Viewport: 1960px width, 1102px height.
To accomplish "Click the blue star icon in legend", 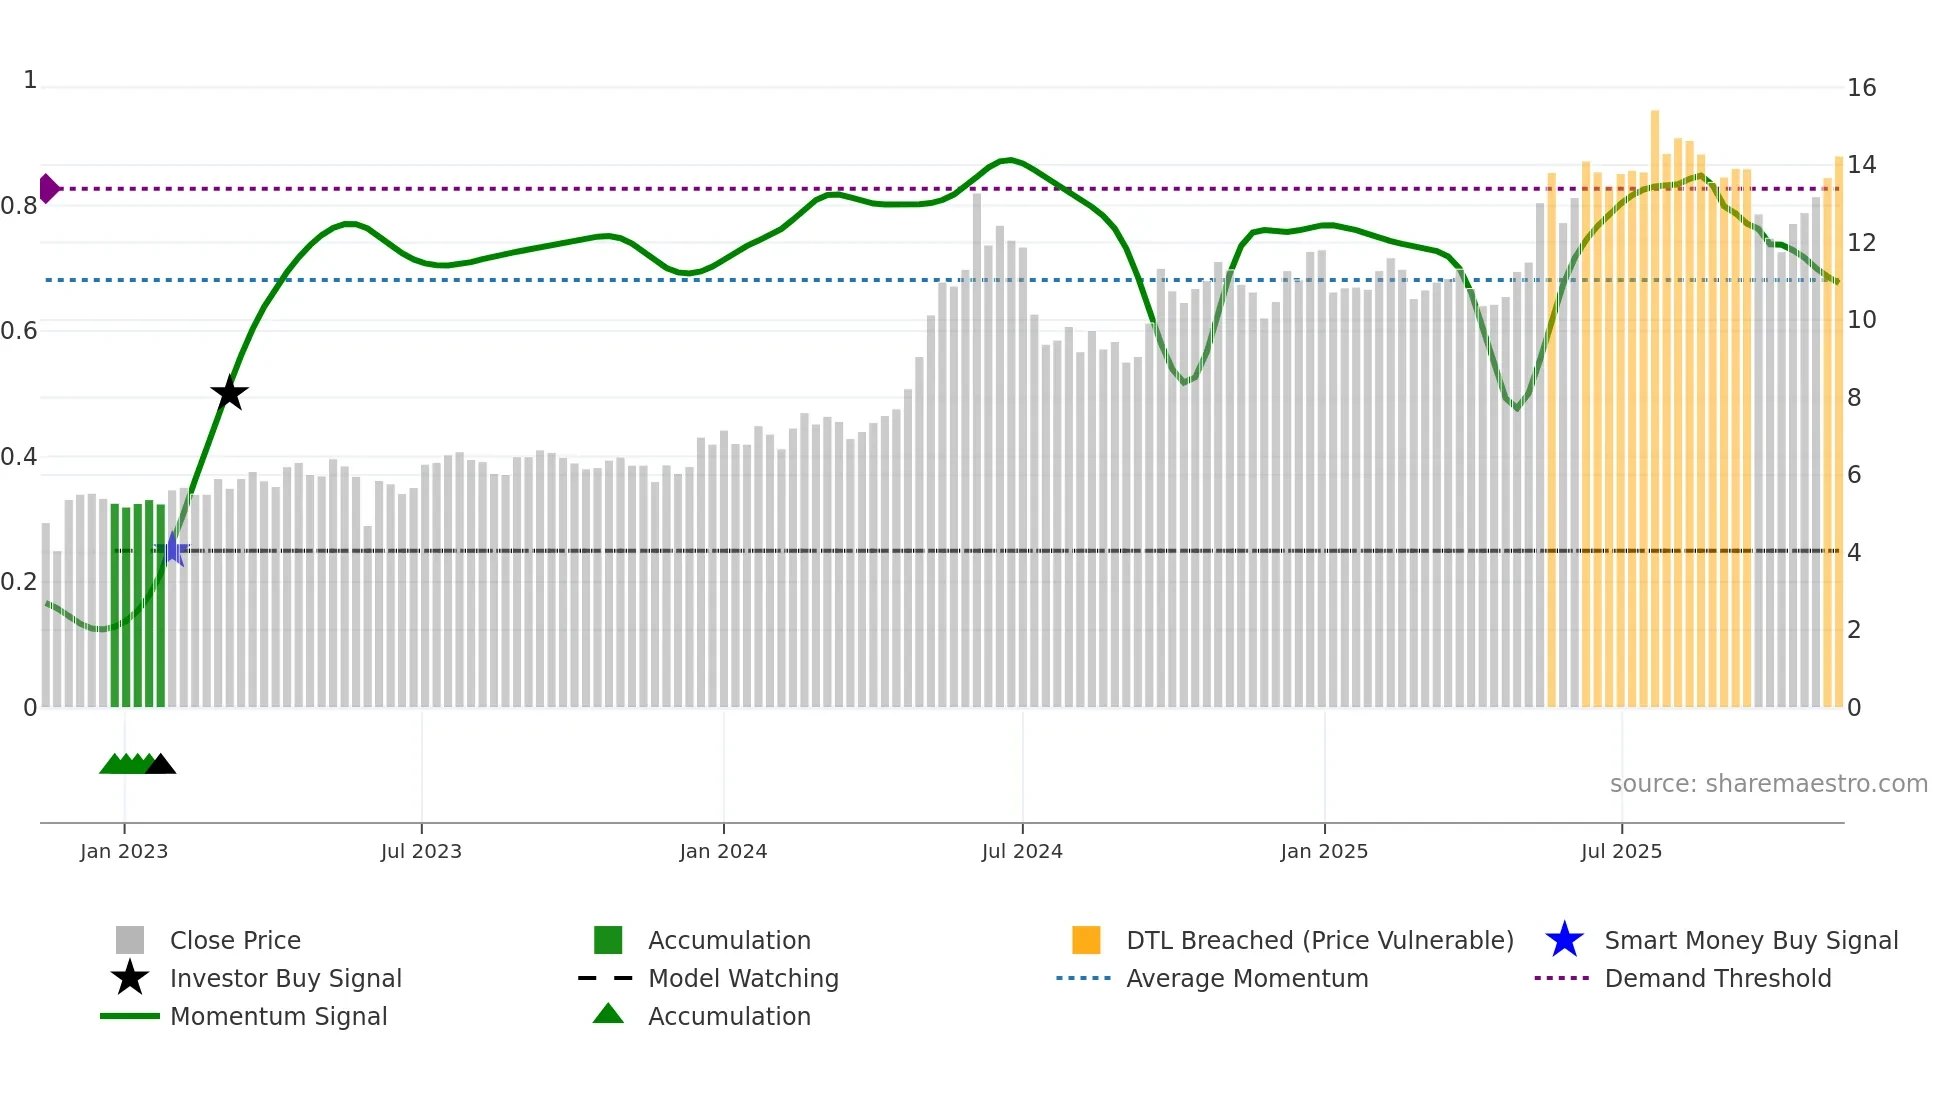I will point(1564,940).
